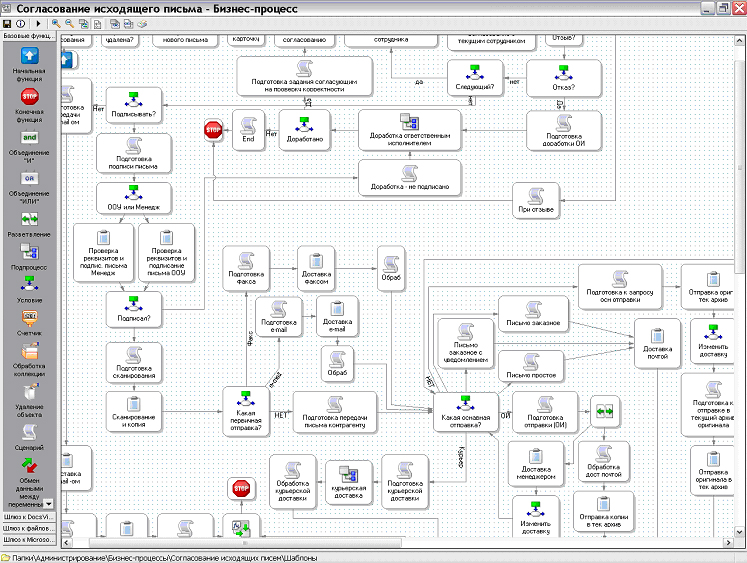Image resolution: width=747 pixels, height=563 pixels.
Task: Select the 'Подпроцесс' palette icon
Action: [x=30, y=252]
